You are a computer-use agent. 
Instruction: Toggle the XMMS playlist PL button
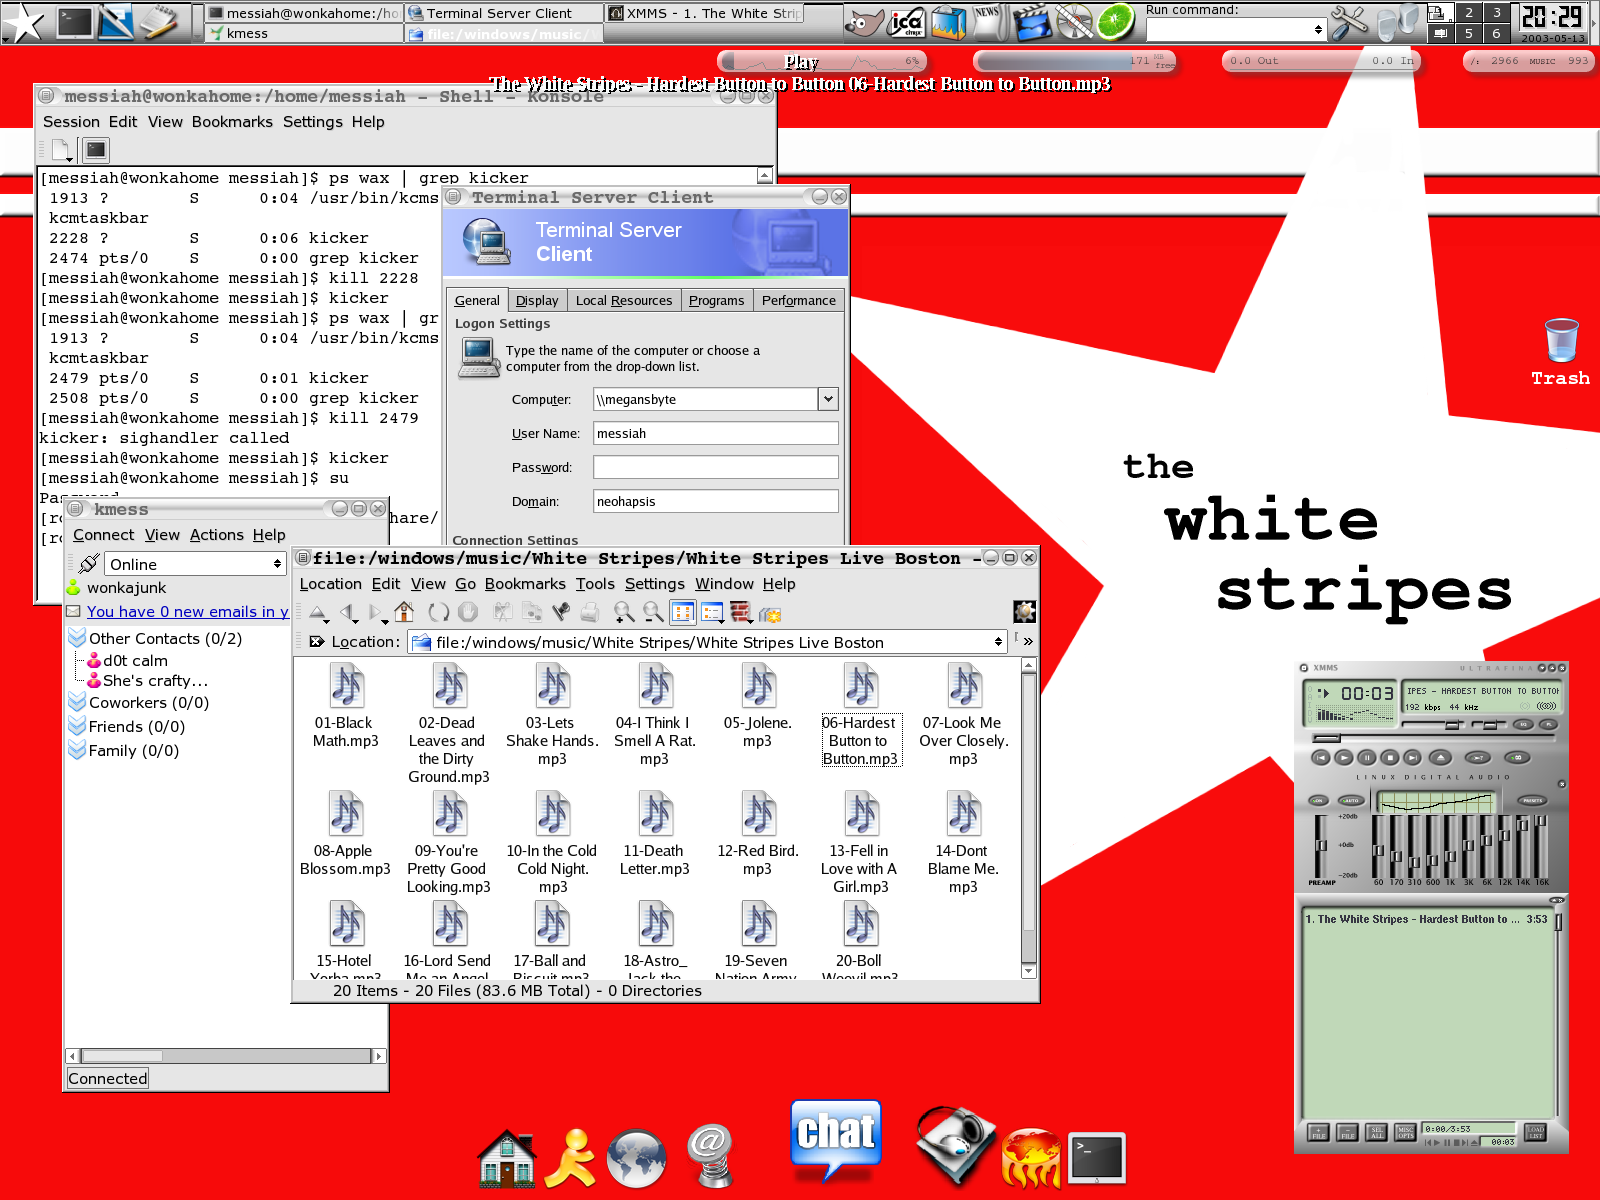click(x=1548, y=724)
